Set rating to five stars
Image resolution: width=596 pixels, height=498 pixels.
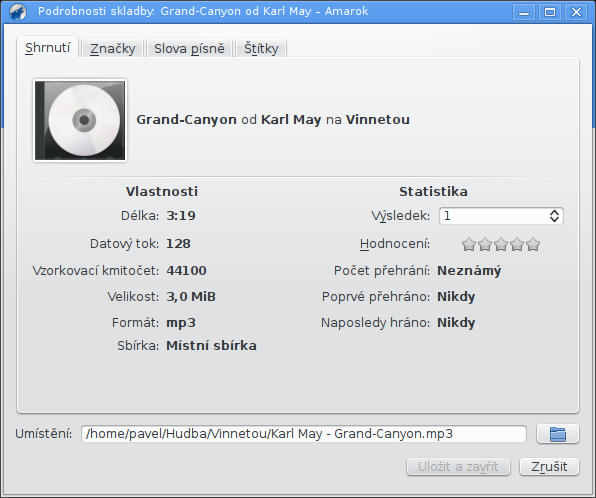[x=533, y=244]
